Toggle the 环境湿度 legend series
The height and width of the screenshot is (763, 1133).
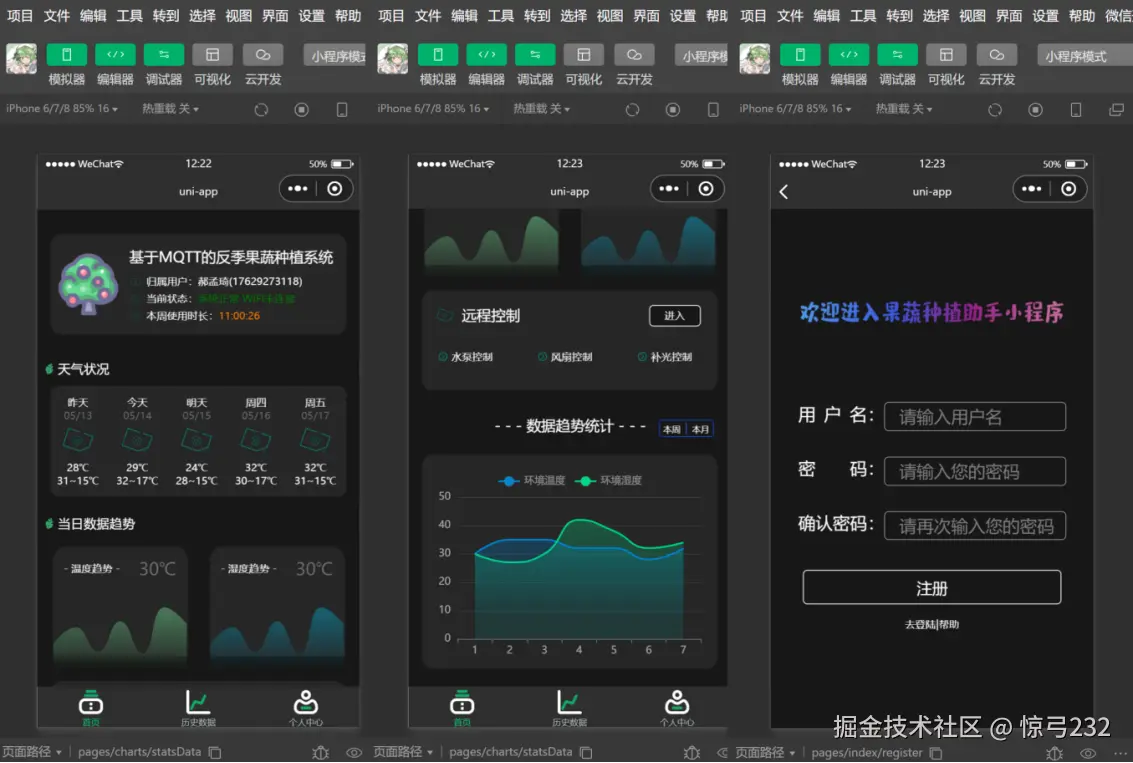[x=608, y=480]
